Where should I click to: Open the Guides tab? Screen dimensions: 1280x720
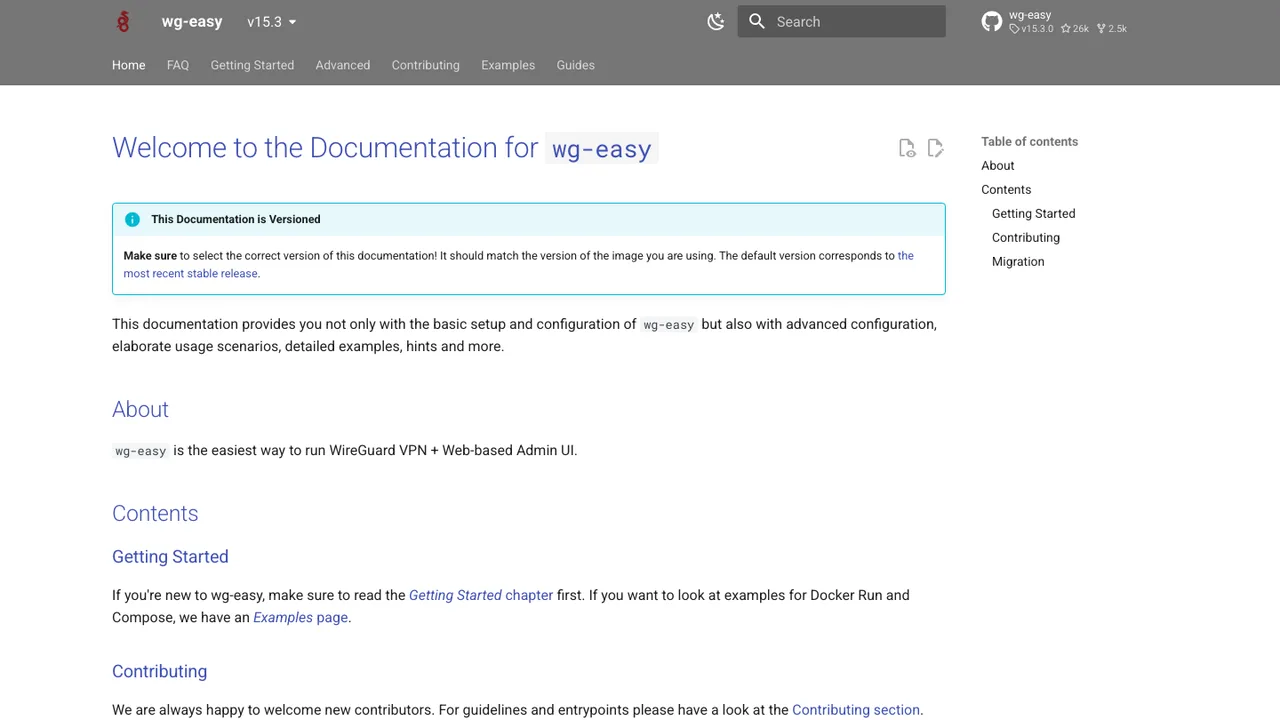point(576,65)
